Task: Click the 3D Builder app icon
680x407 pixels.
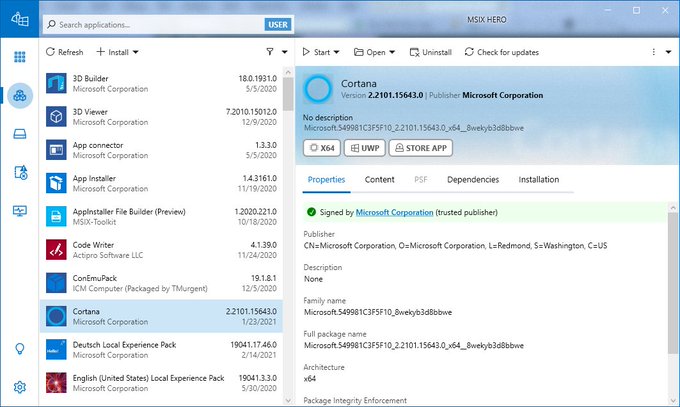Action: pyautogui.click(x=56, y=83)
